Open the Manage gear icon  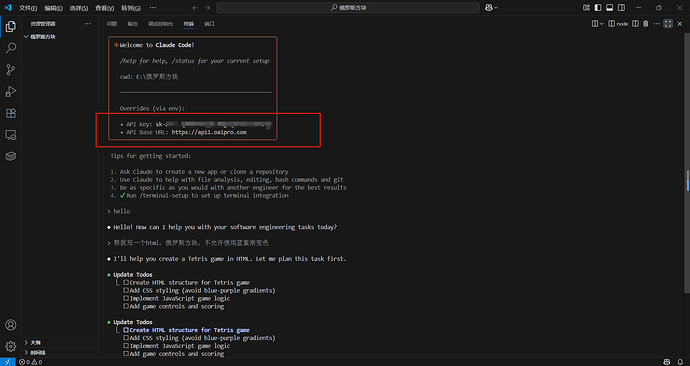point(11,346)
